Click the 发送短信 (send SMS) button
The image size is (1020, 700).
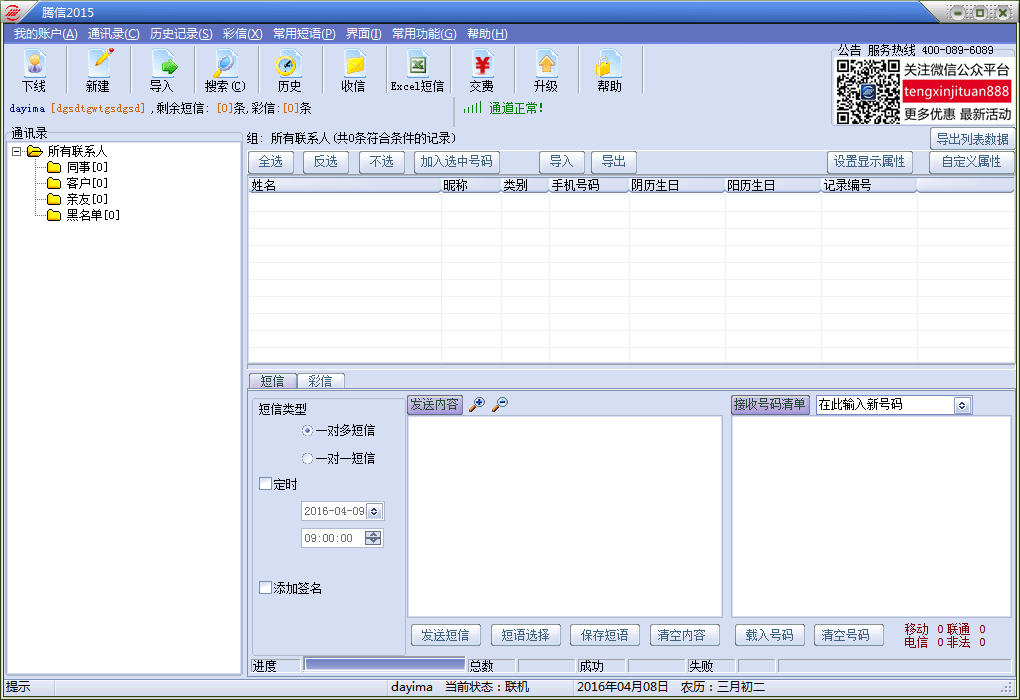point(445,635)
